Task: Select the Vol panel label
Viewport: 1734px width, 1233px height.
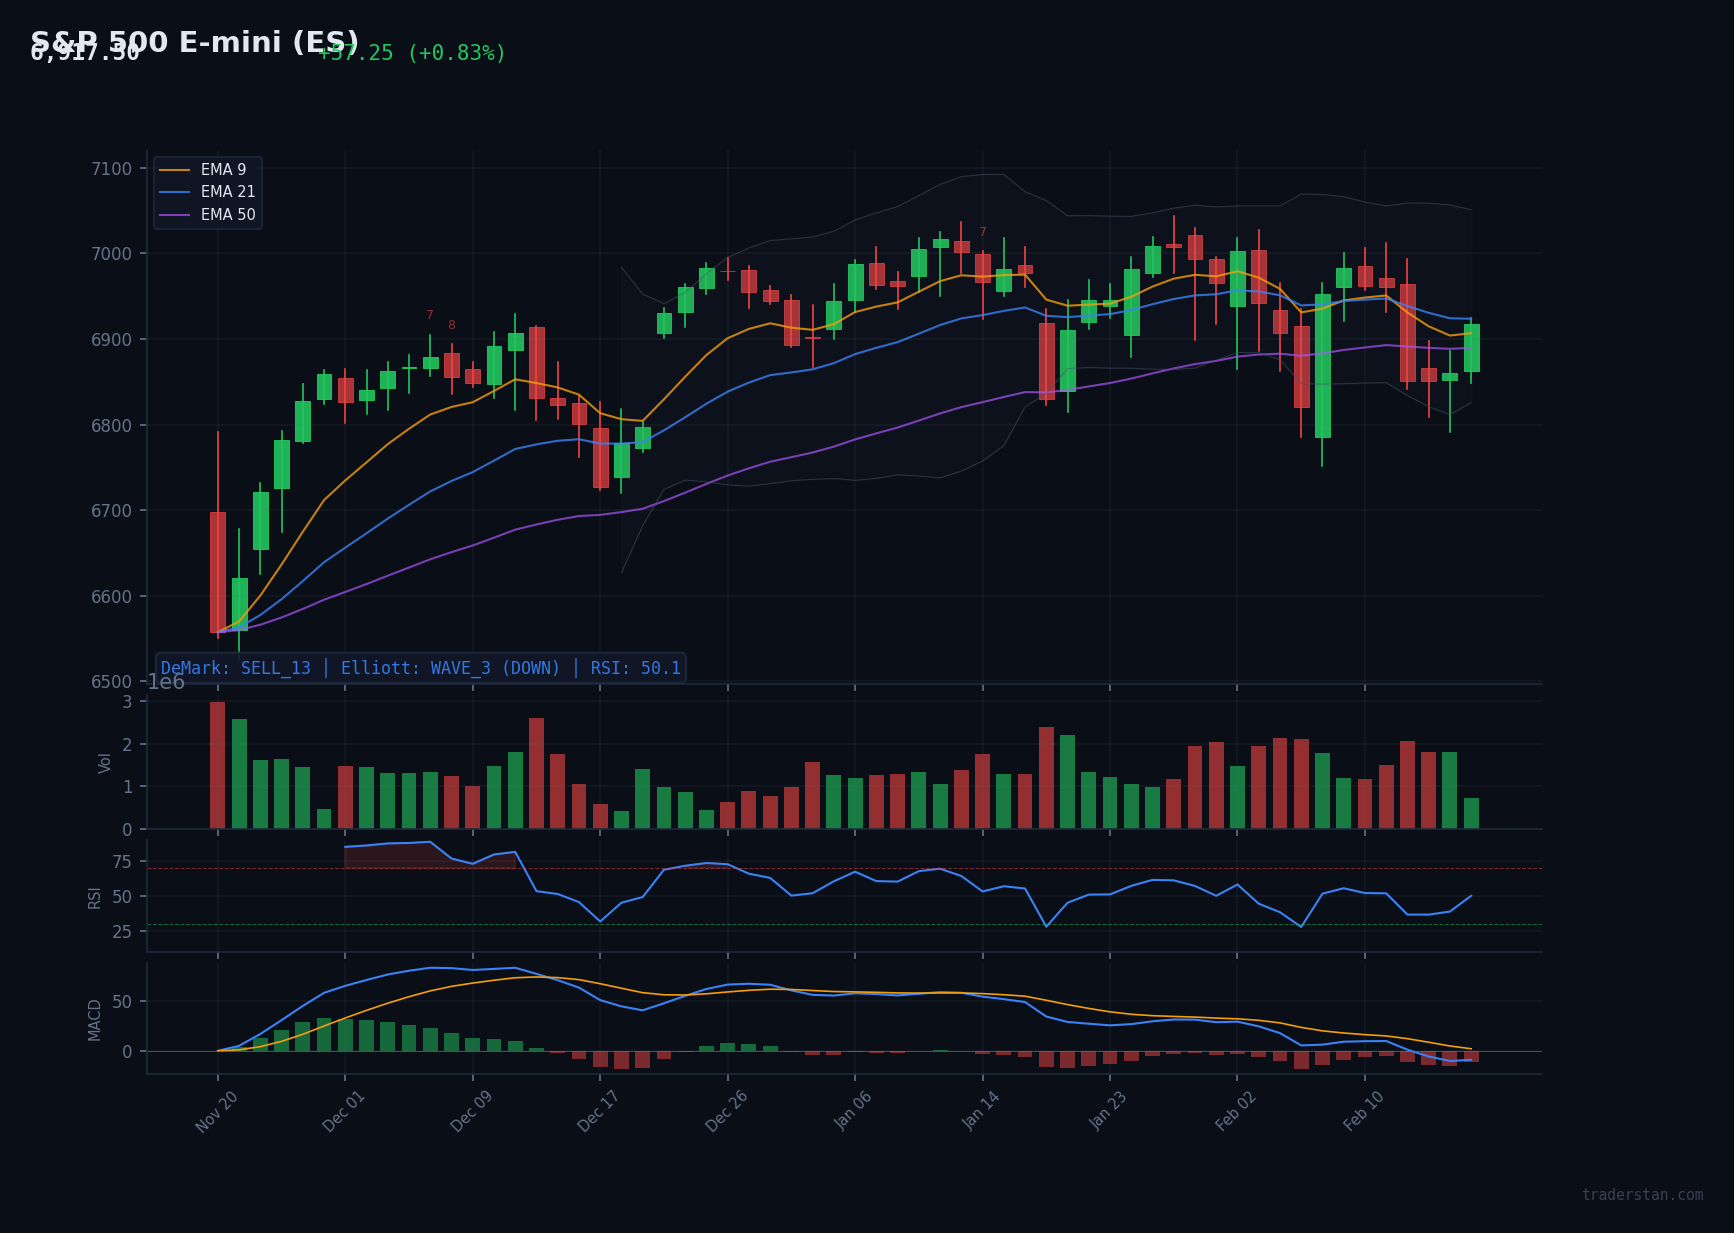Action: pos(103,762)
